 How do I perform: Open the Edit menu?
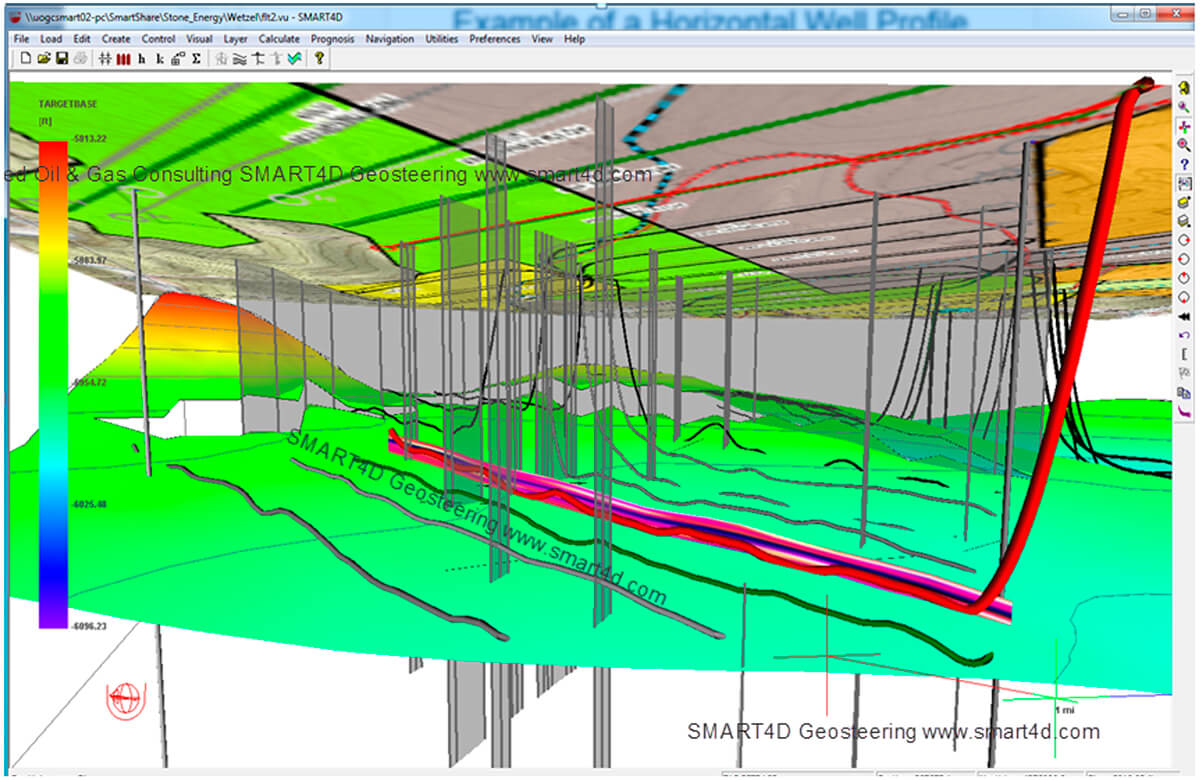coord(82,39)
